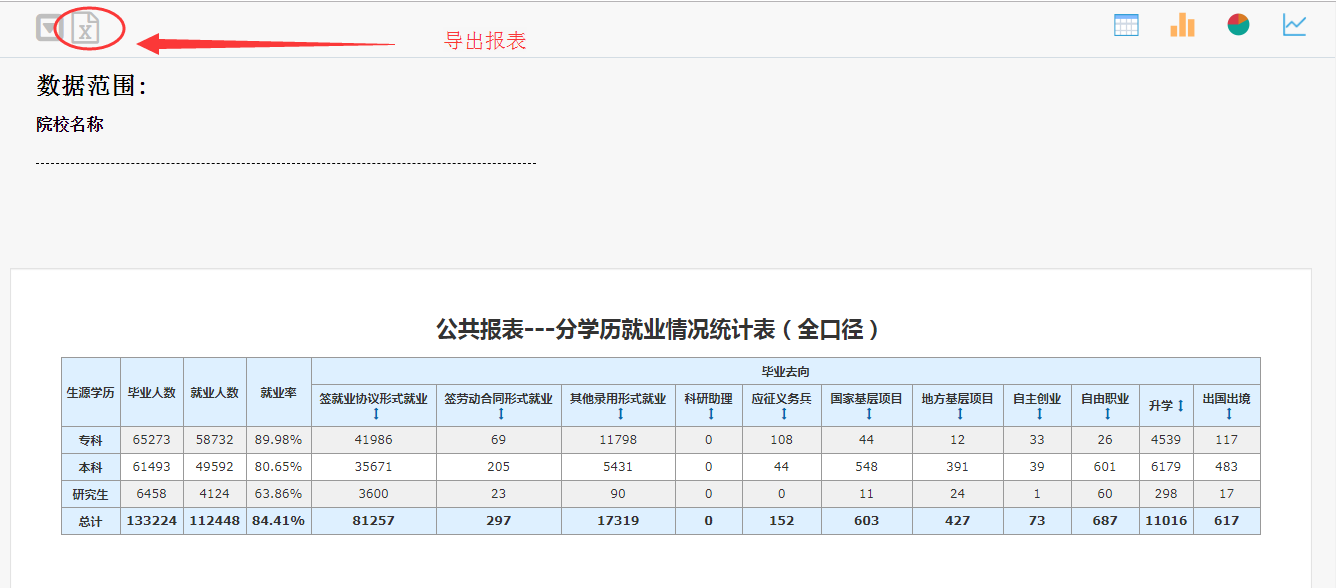
Task: Click the 就业人数 column header
Action: 215,392
